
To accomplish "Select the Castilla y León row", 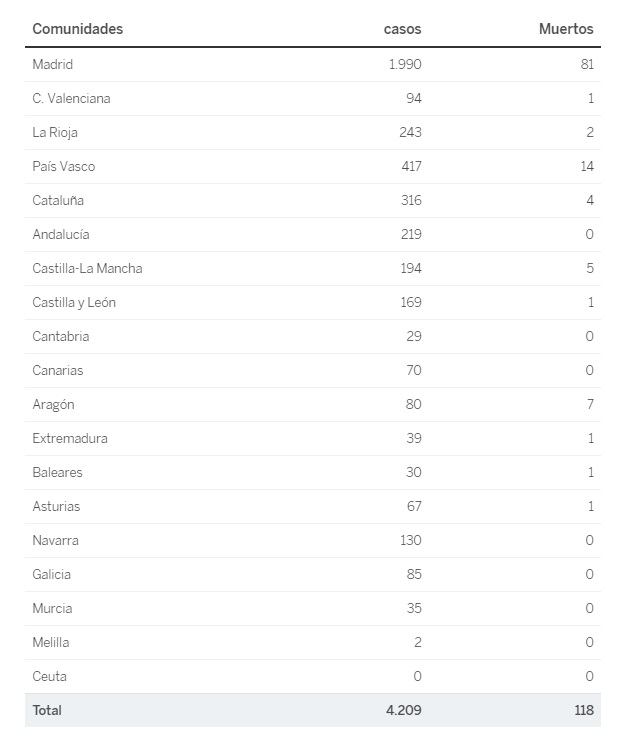I will tap(313, 303).
